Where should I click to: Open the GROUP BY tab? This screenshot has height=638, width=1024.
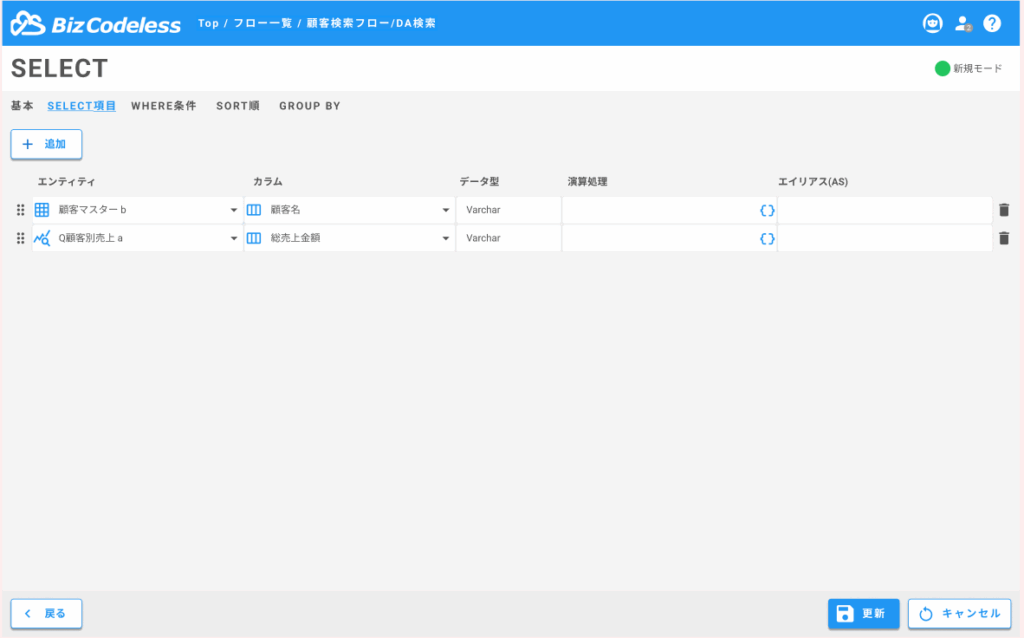[310, 106]
